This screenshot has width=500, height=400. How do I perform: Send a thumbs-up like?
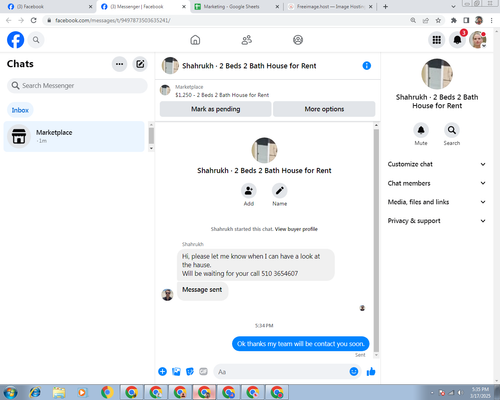click(371, 371)
